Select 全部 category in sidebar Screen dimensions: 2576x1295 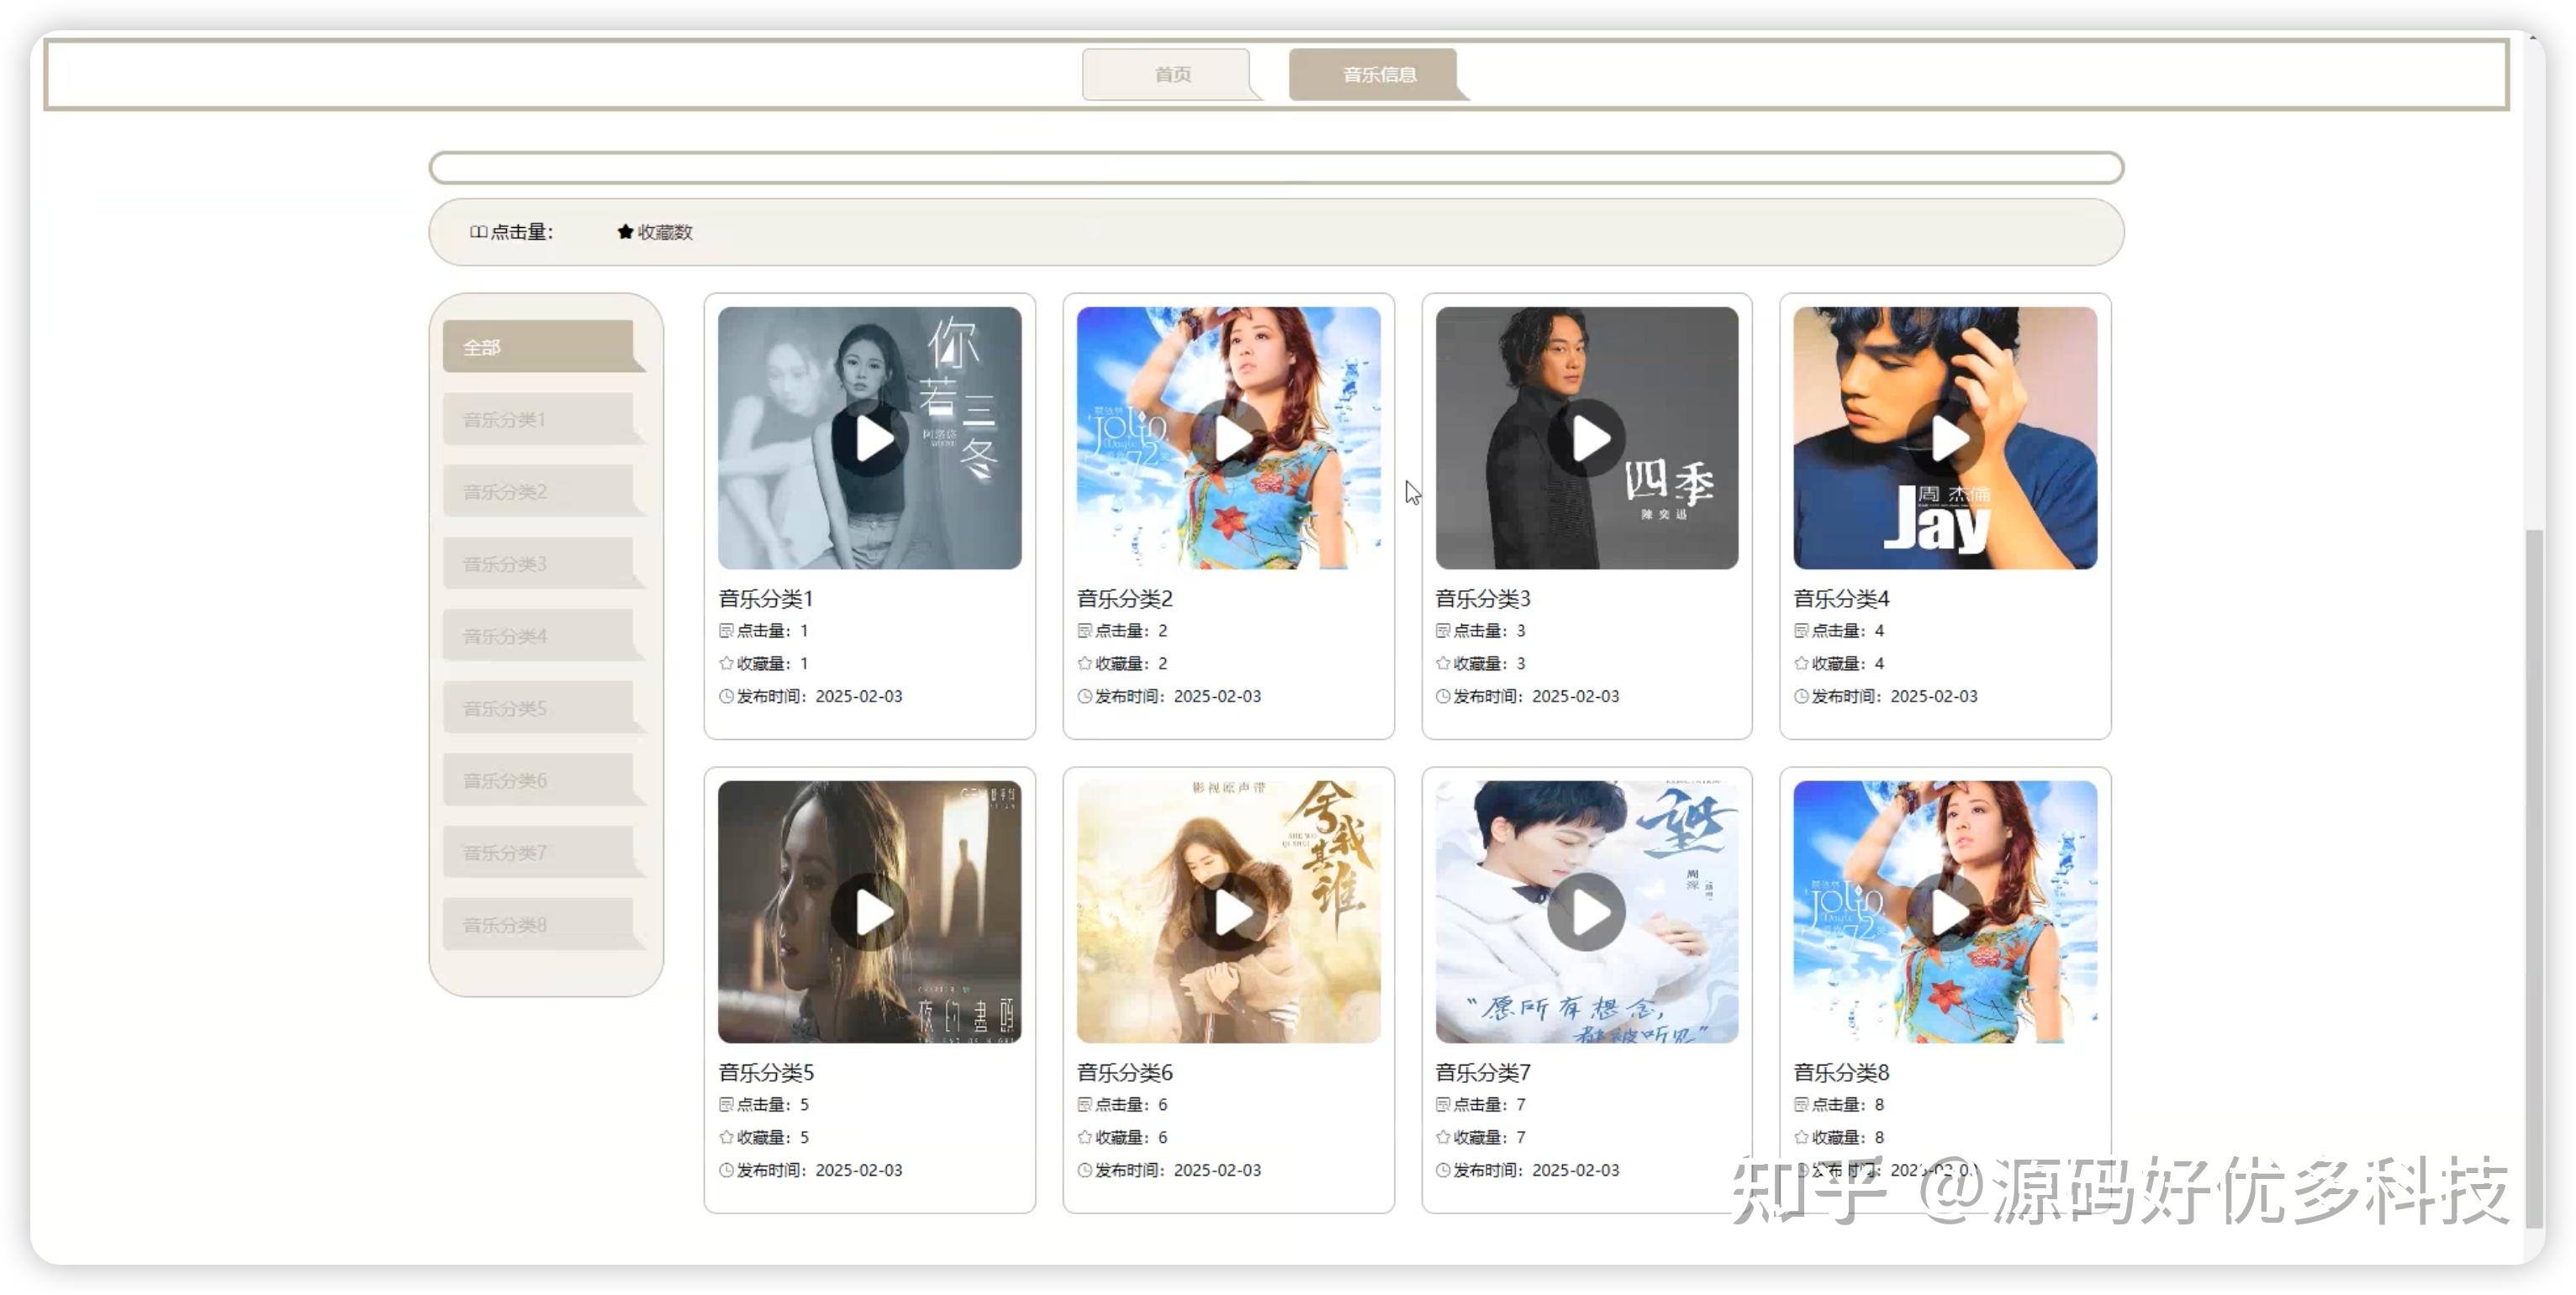coord(540,347)
